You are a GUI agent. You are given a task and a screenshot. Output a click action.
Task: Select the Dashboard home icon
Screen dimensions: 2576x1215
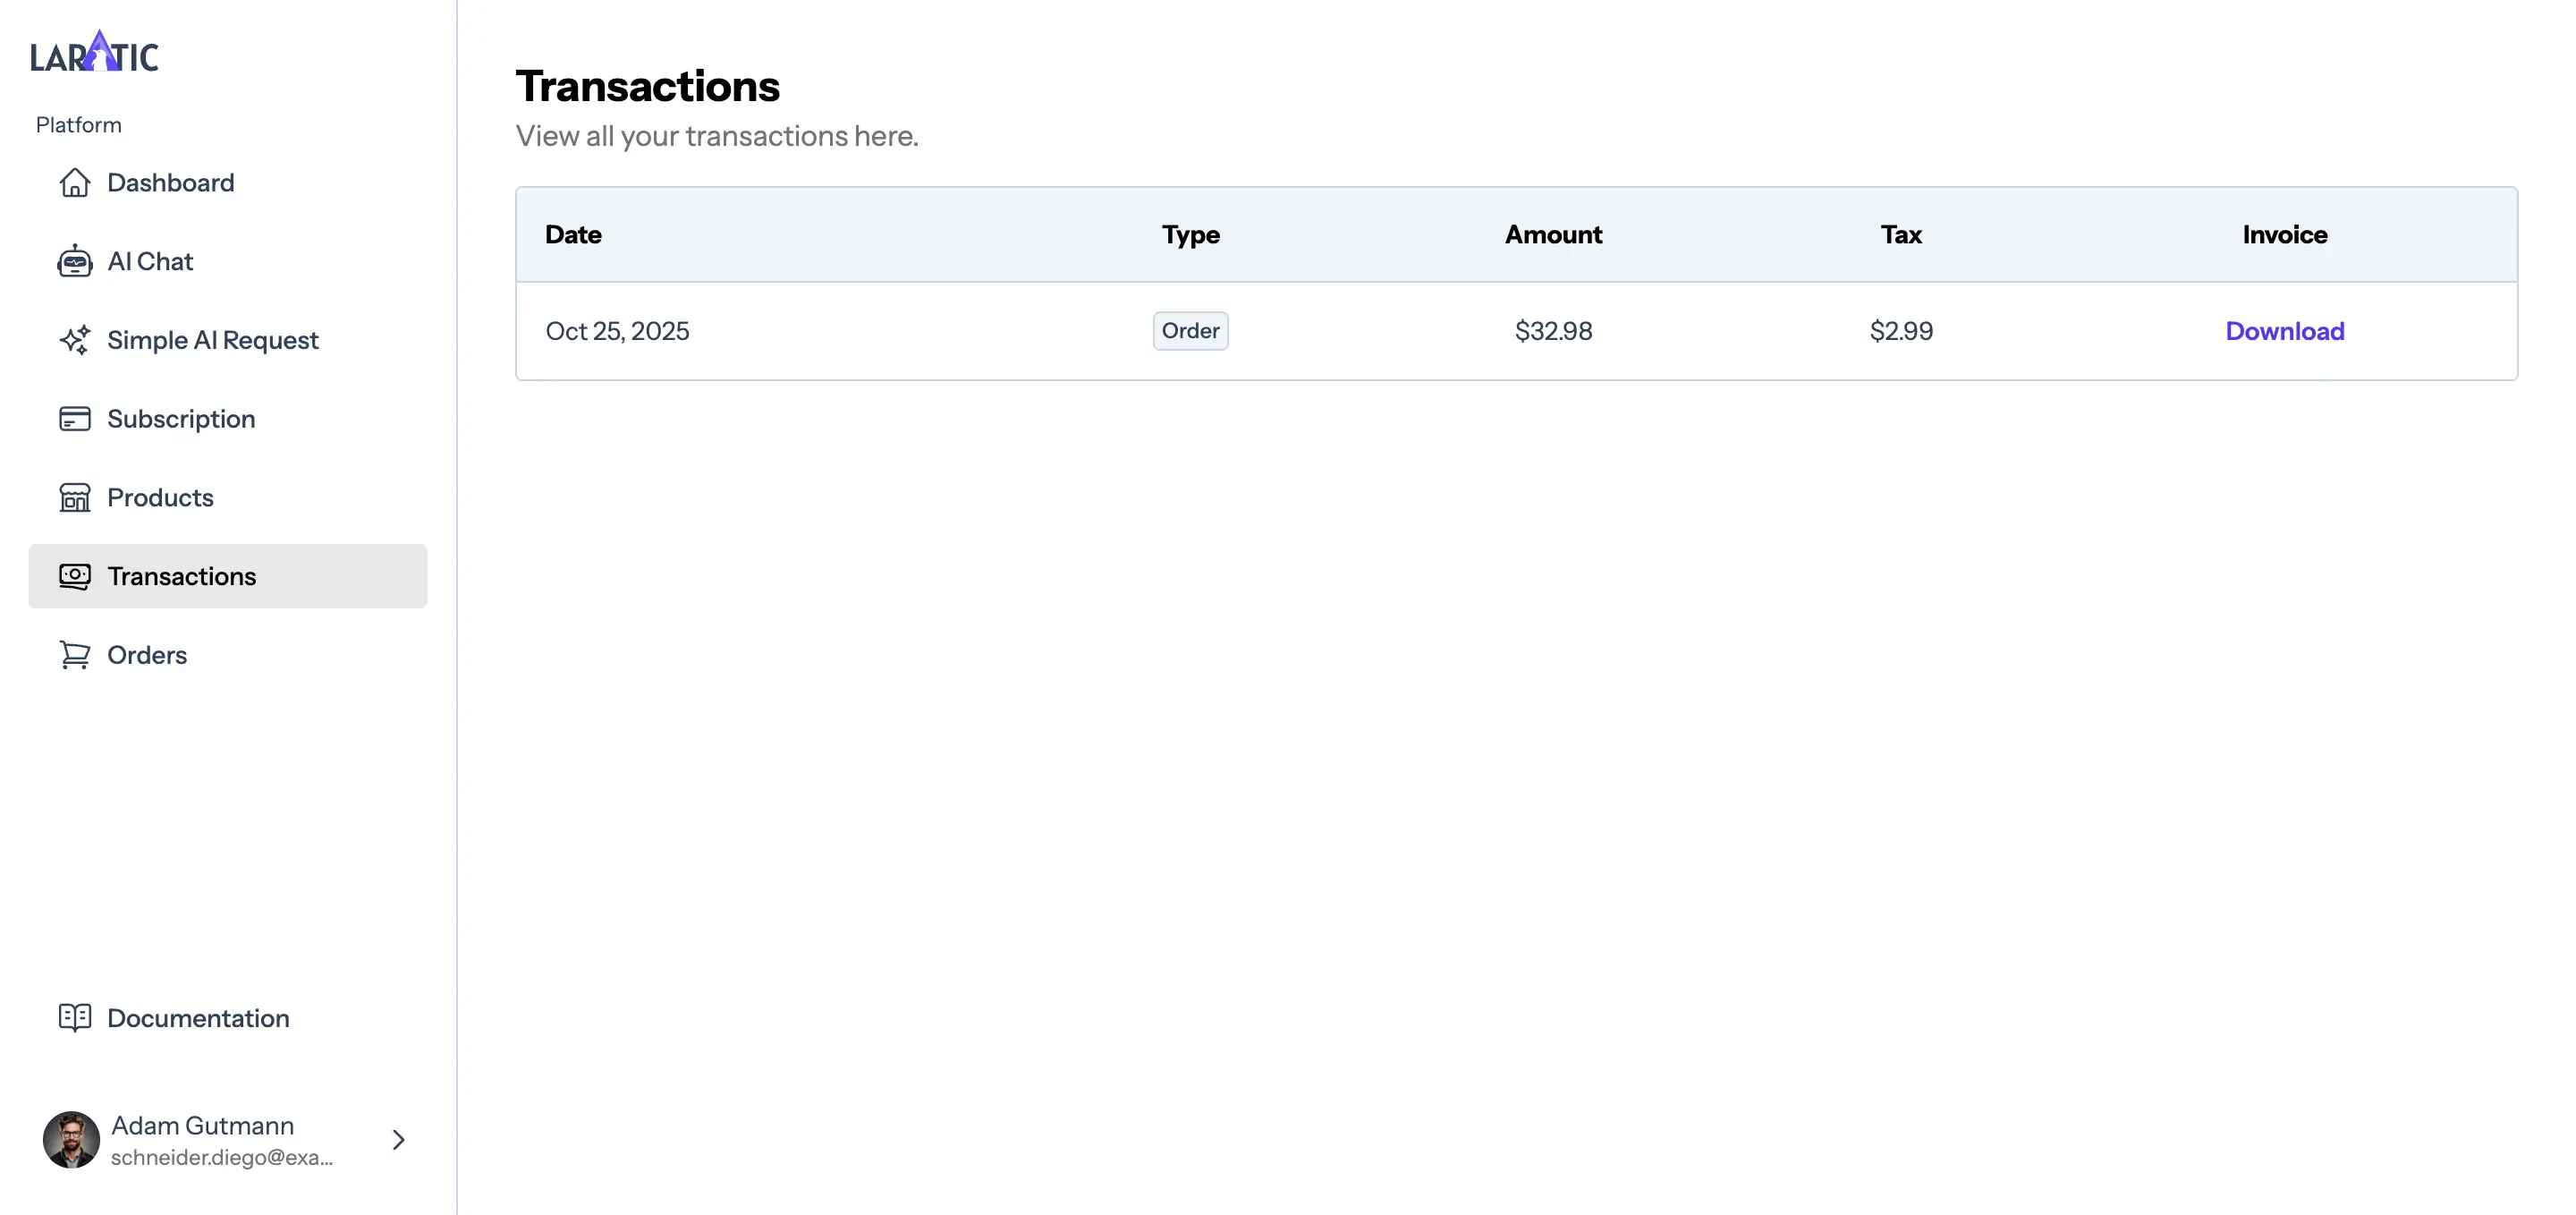pos(74,182)
